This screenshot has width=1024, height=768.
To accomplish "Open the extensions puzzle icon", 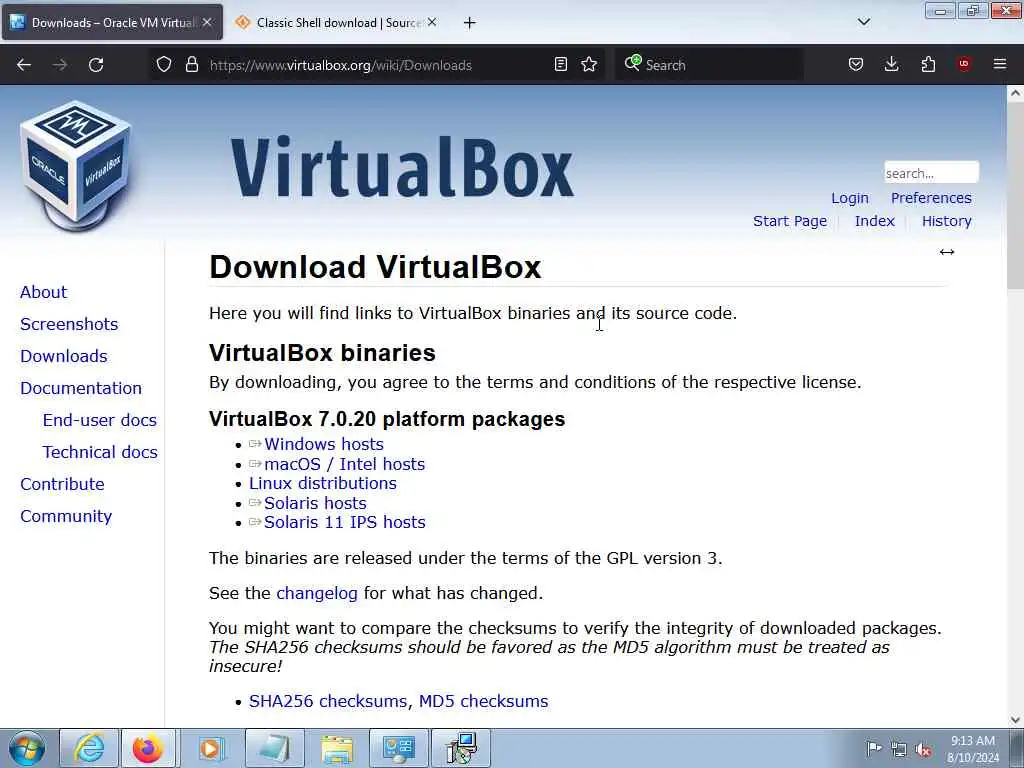I will click(x=928, y=64).
